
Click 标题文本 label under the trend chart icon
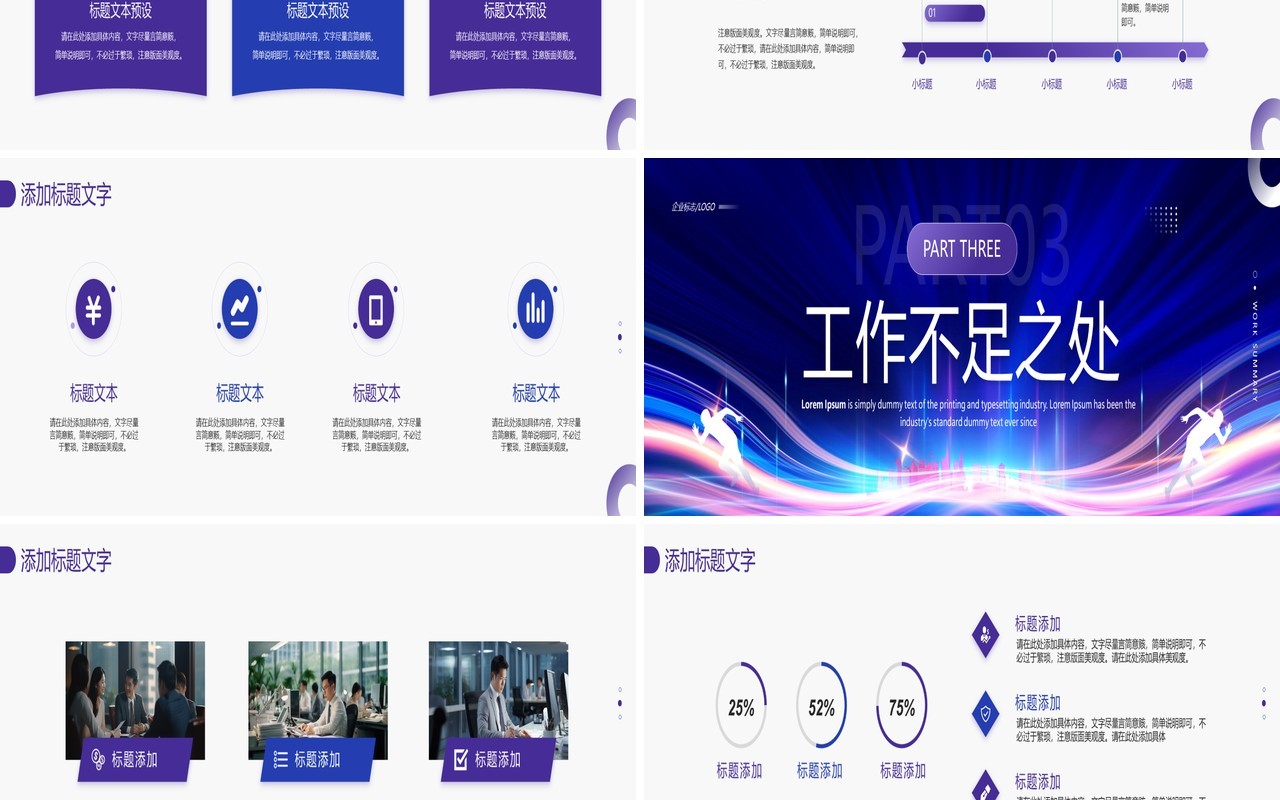pos(240,393)
